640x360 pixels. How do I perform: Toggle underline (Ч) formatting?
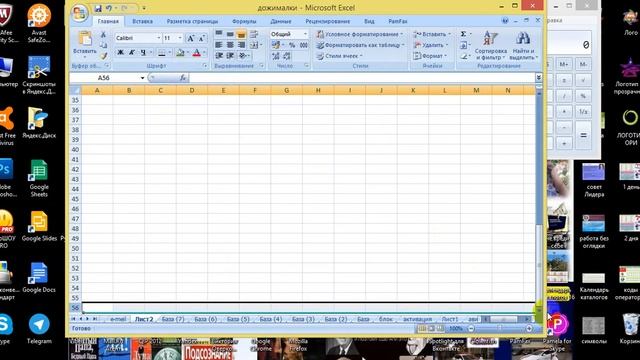(143, 53)
